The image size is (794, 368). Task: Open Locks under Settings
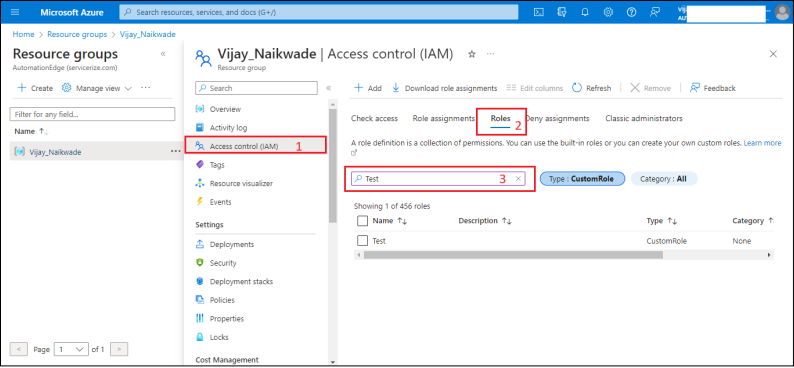(219, 337)
